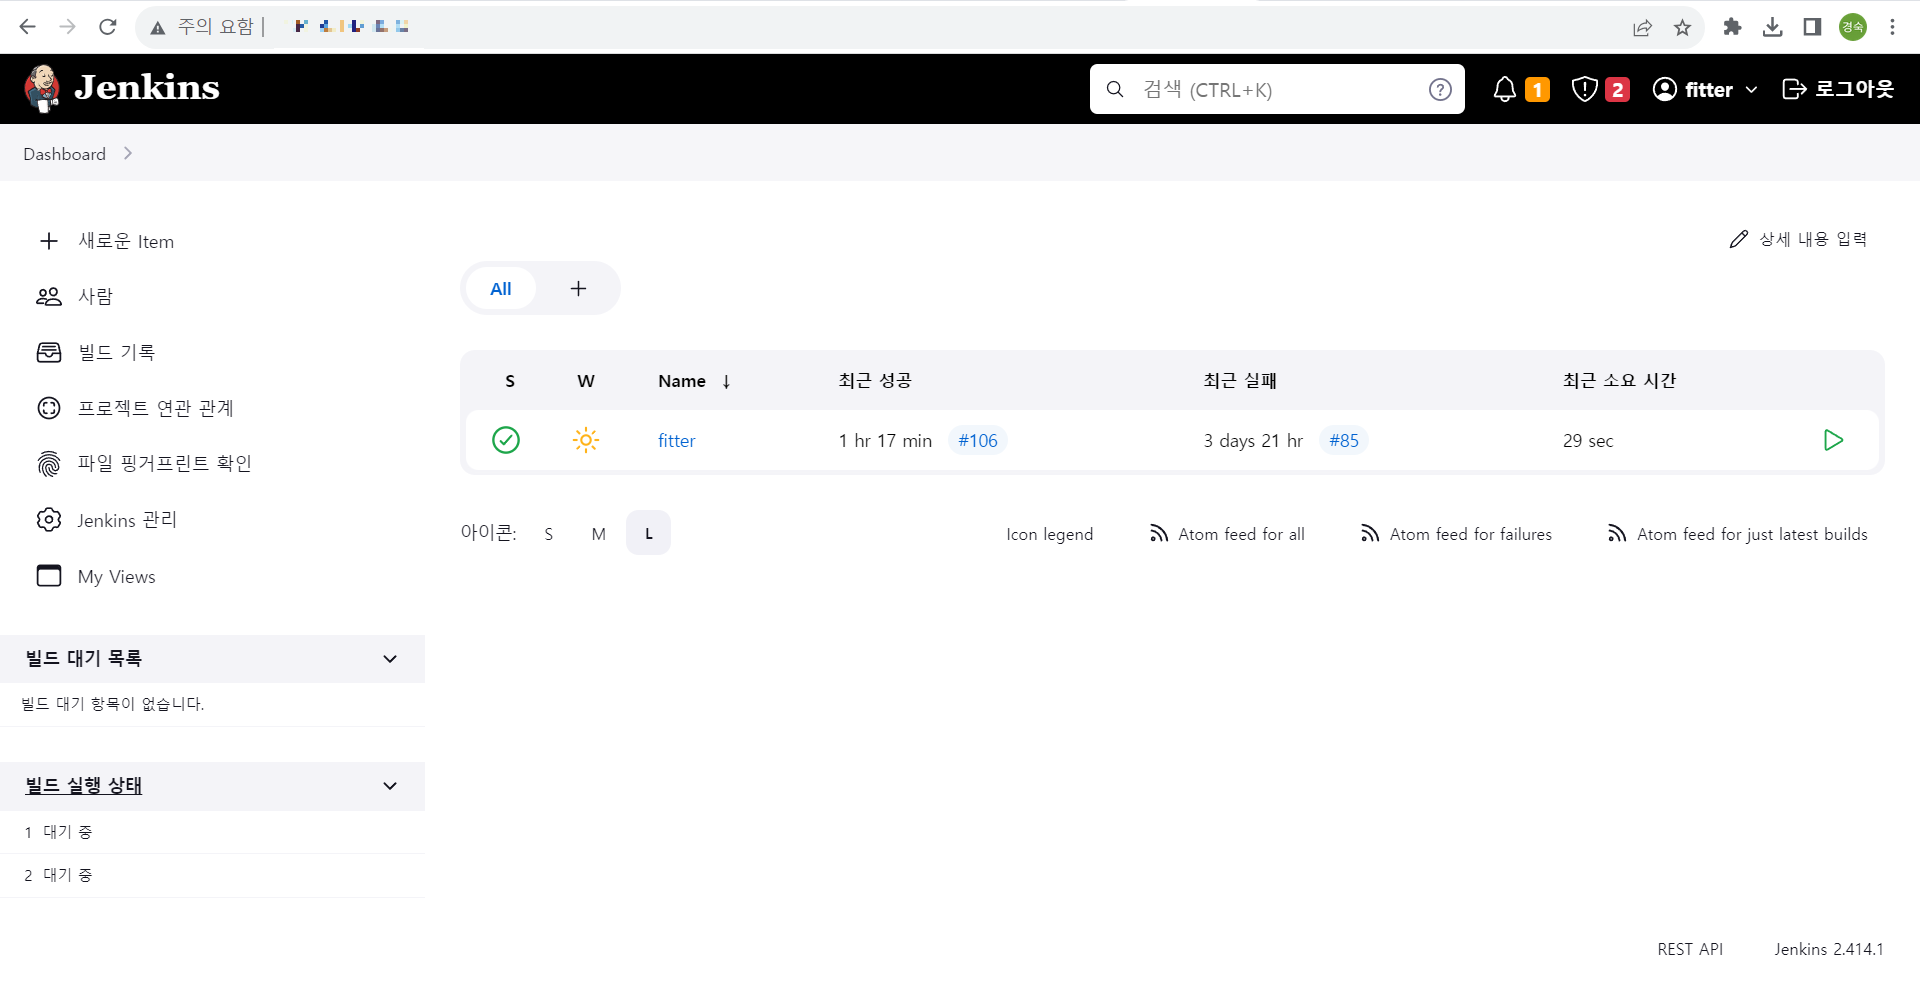Open Atom feed for just latest builds
Screen dimensions: 1920x988
pyautogui.click(x=1737, y=534)
